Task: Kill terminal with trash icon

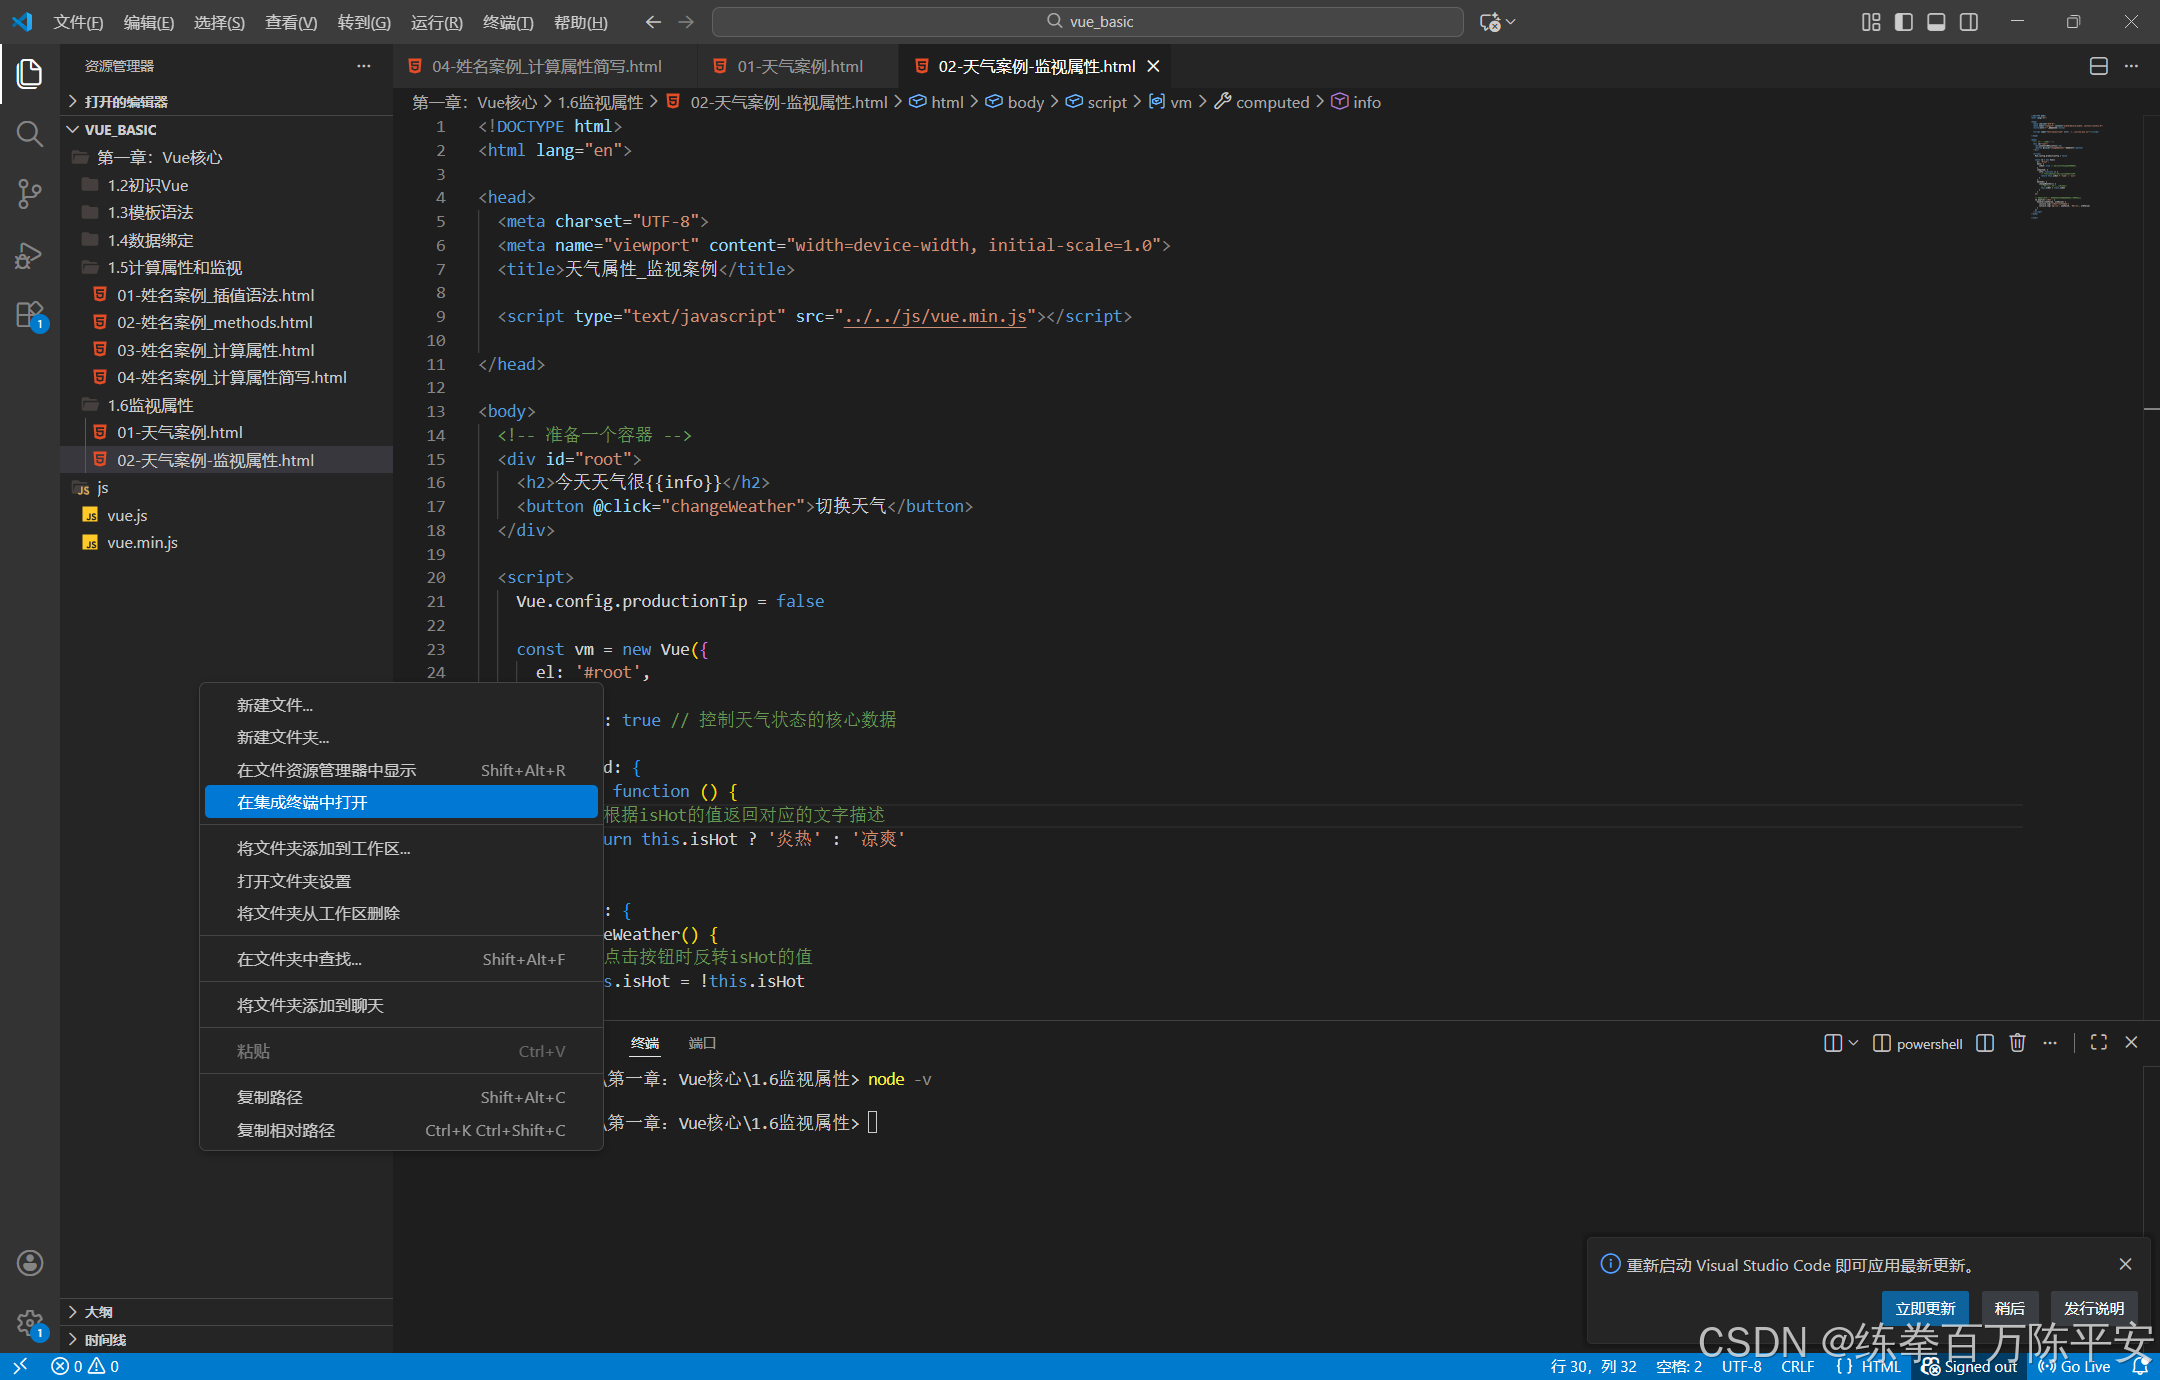Action: [2017, 1043]
